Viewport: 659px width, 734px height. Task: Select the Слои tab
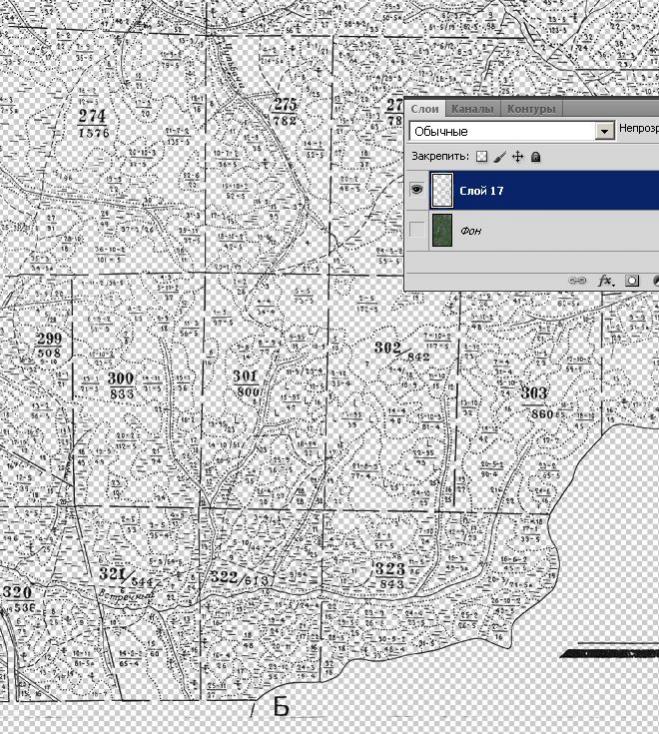point(425,109)
